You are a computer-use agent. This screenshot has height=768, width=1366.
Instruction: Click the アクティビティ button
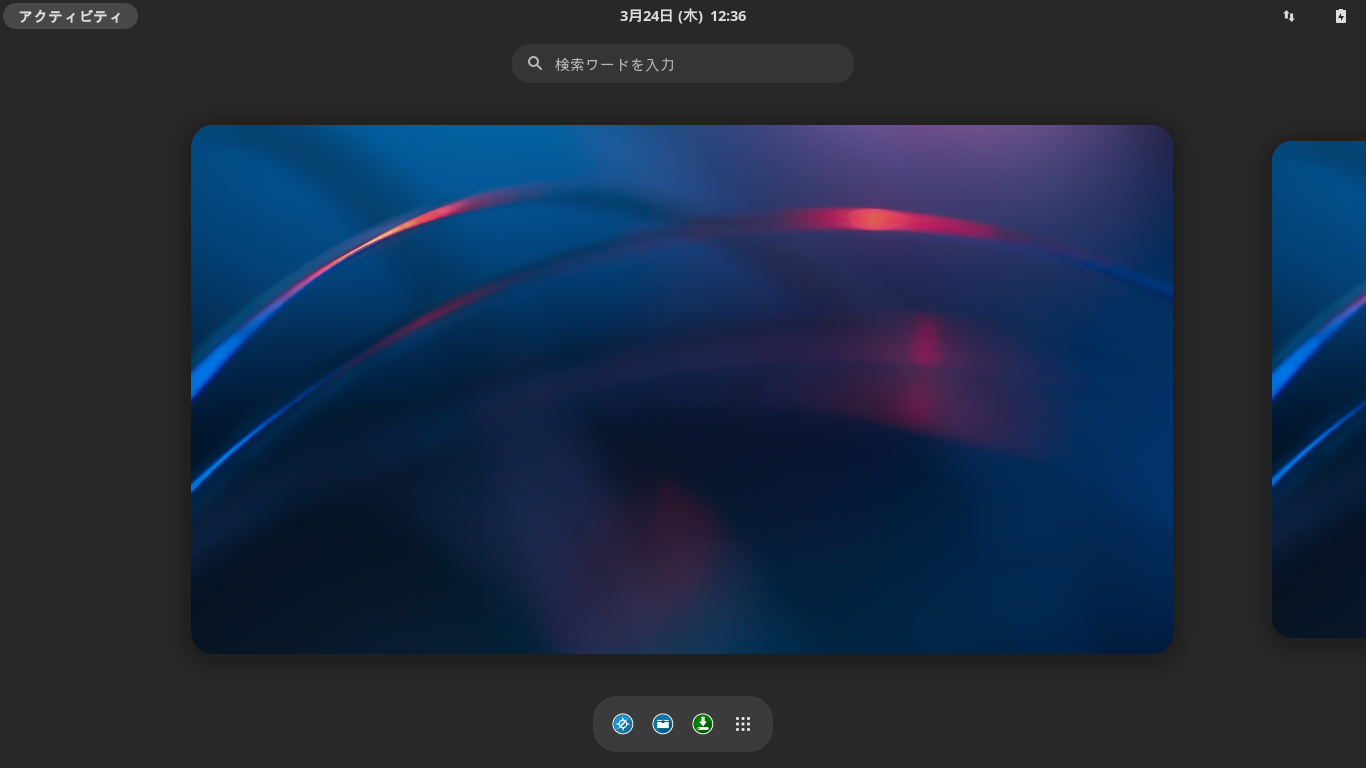(70, 16)
